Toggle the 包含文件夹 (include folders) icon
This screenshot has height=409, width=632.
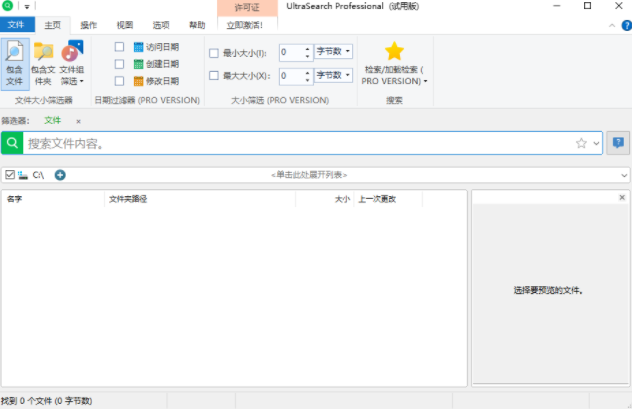(43, 64)
